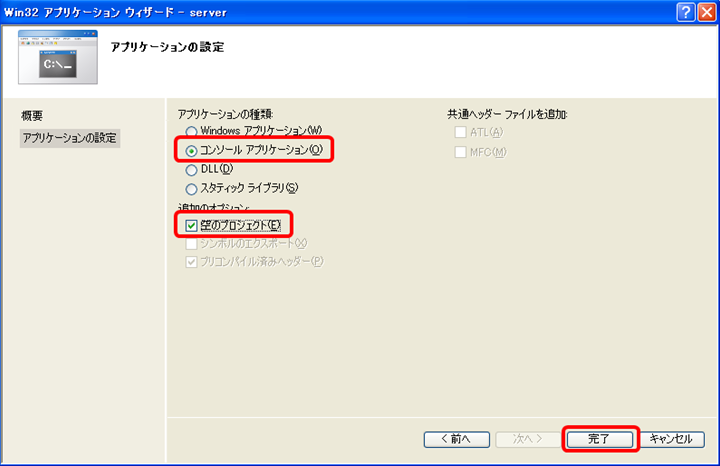Click the アプリケーションの設定 heading text
This screenshot has height=466, width=720.
[168, 47]
